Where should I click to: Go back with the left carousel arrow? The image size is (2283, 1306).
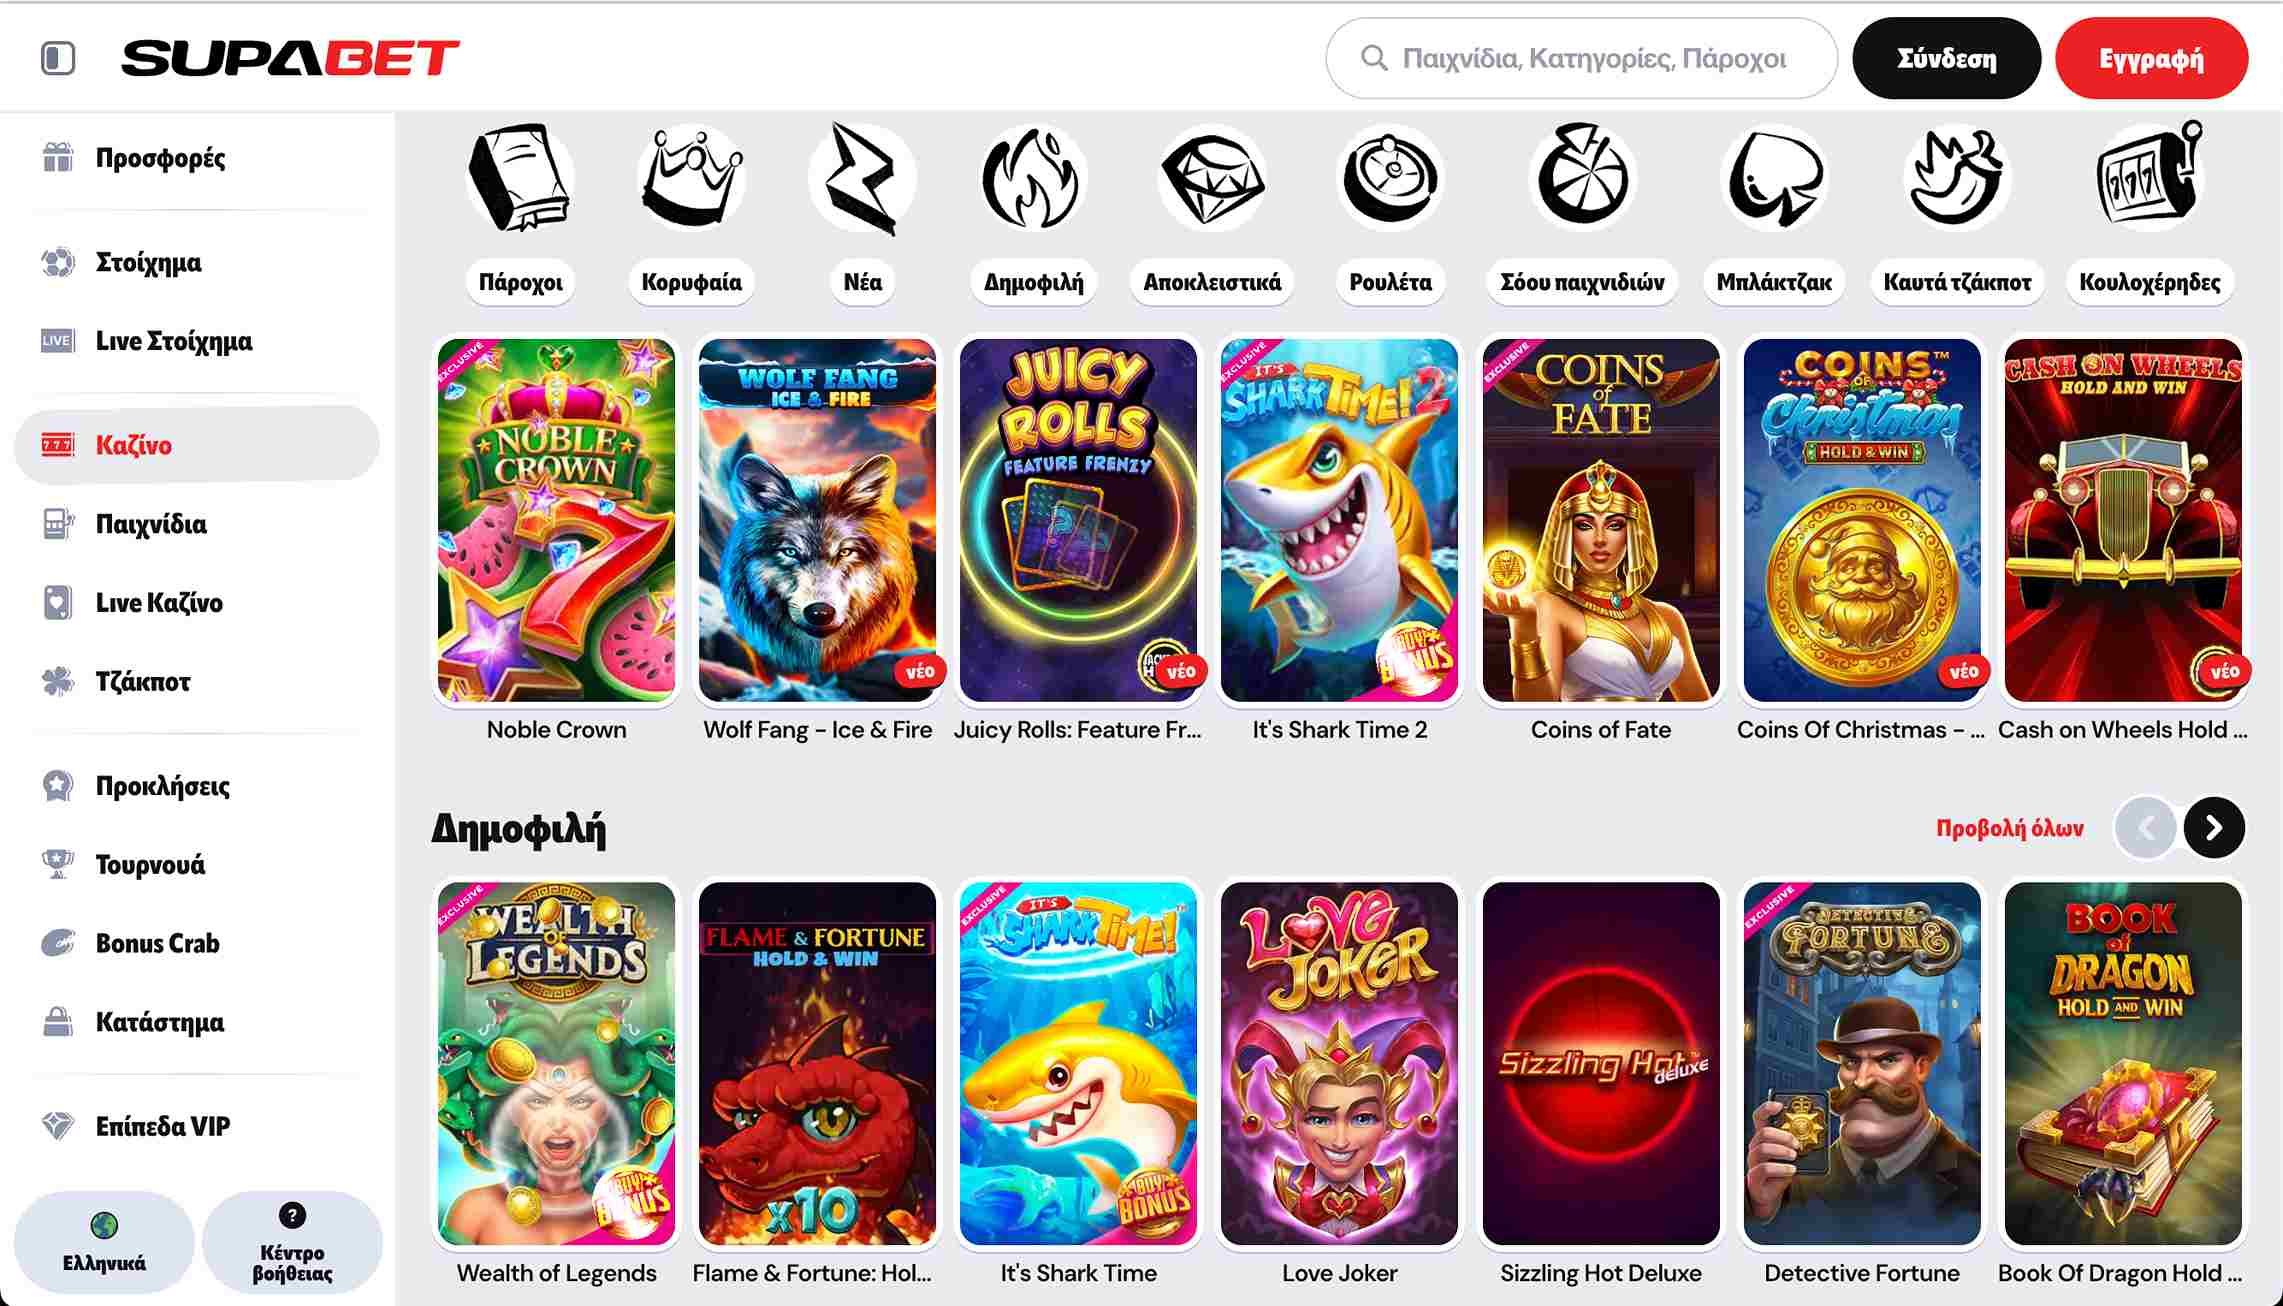(2145, 827)
